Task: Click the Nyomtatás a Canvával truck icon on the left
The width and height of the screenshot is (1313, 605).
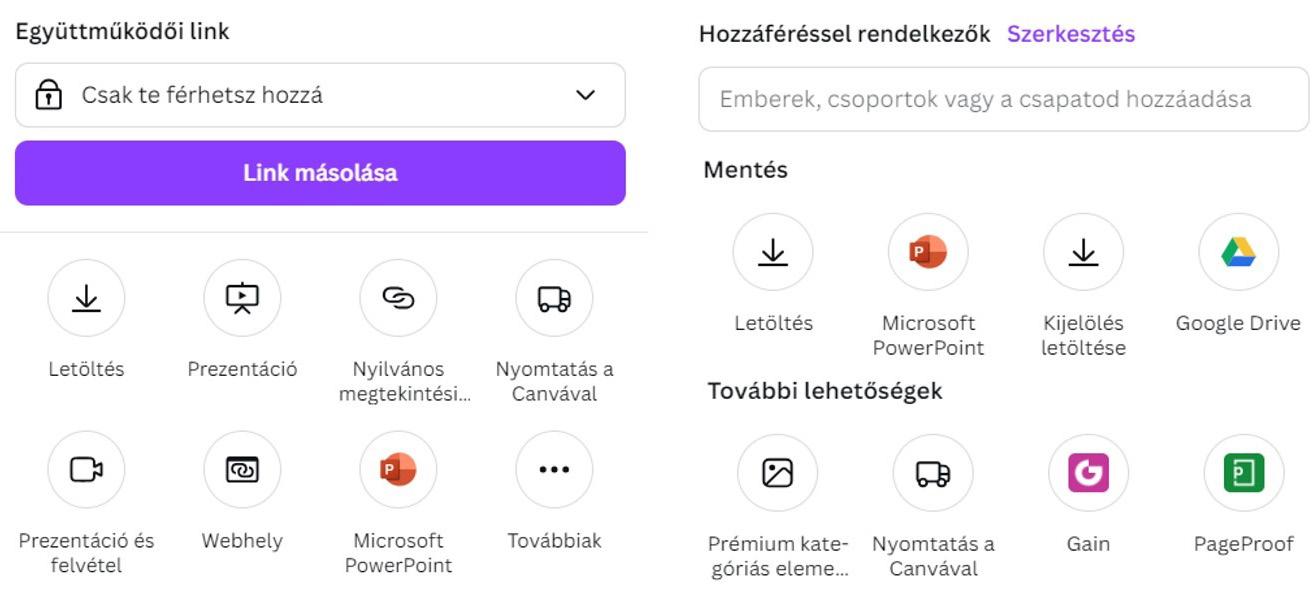Action: click(554, 298)
